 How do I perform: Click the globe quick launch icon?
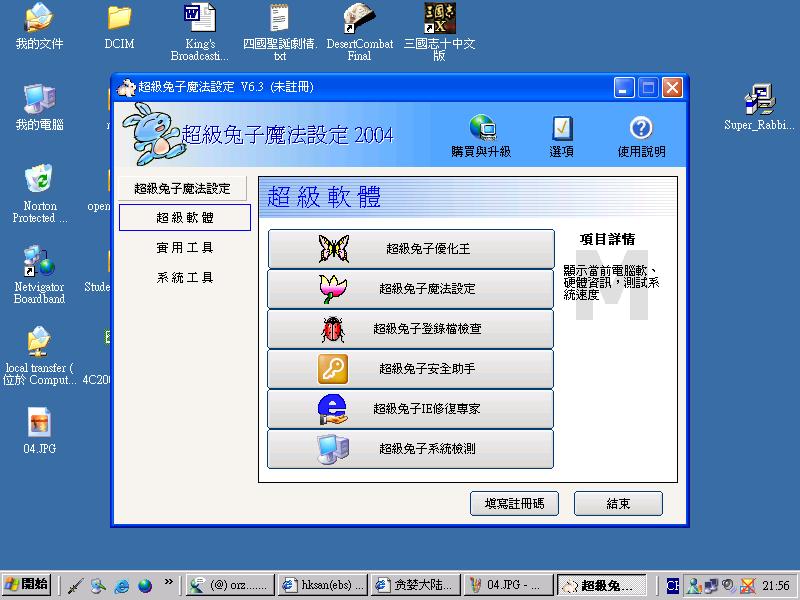pos(145,585)
